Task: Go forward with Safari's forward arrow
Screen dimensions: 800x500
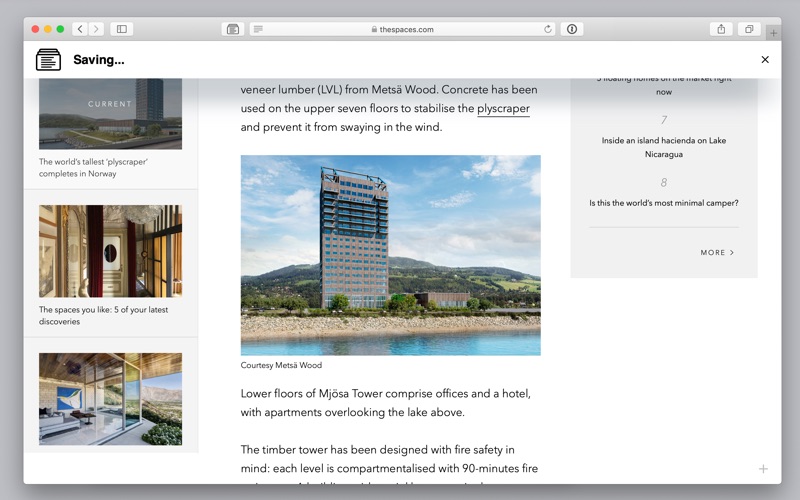Action: coord(96,29)
